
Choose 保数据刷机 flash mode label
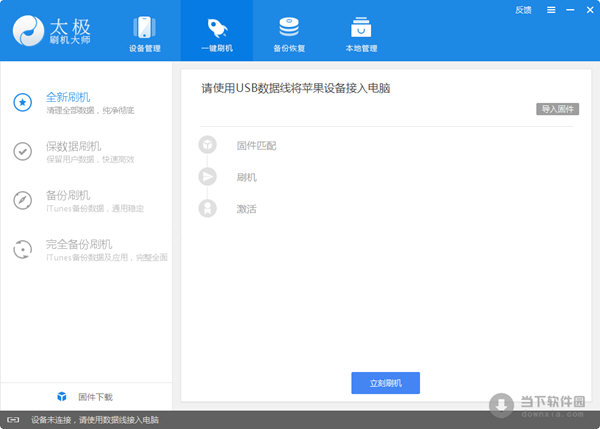point(73,146)
